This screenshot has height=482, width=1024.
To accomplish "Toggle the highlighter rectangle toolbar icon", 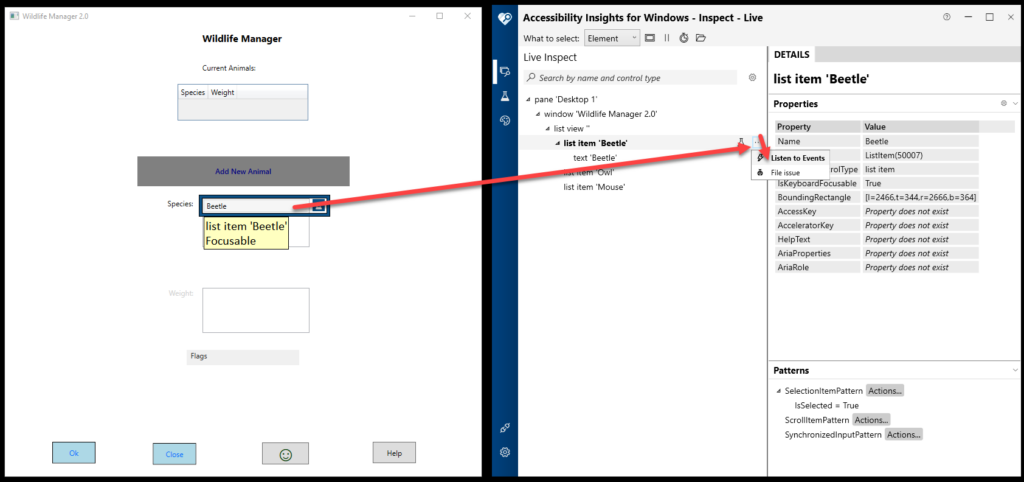I will click(x=650, y=39).
